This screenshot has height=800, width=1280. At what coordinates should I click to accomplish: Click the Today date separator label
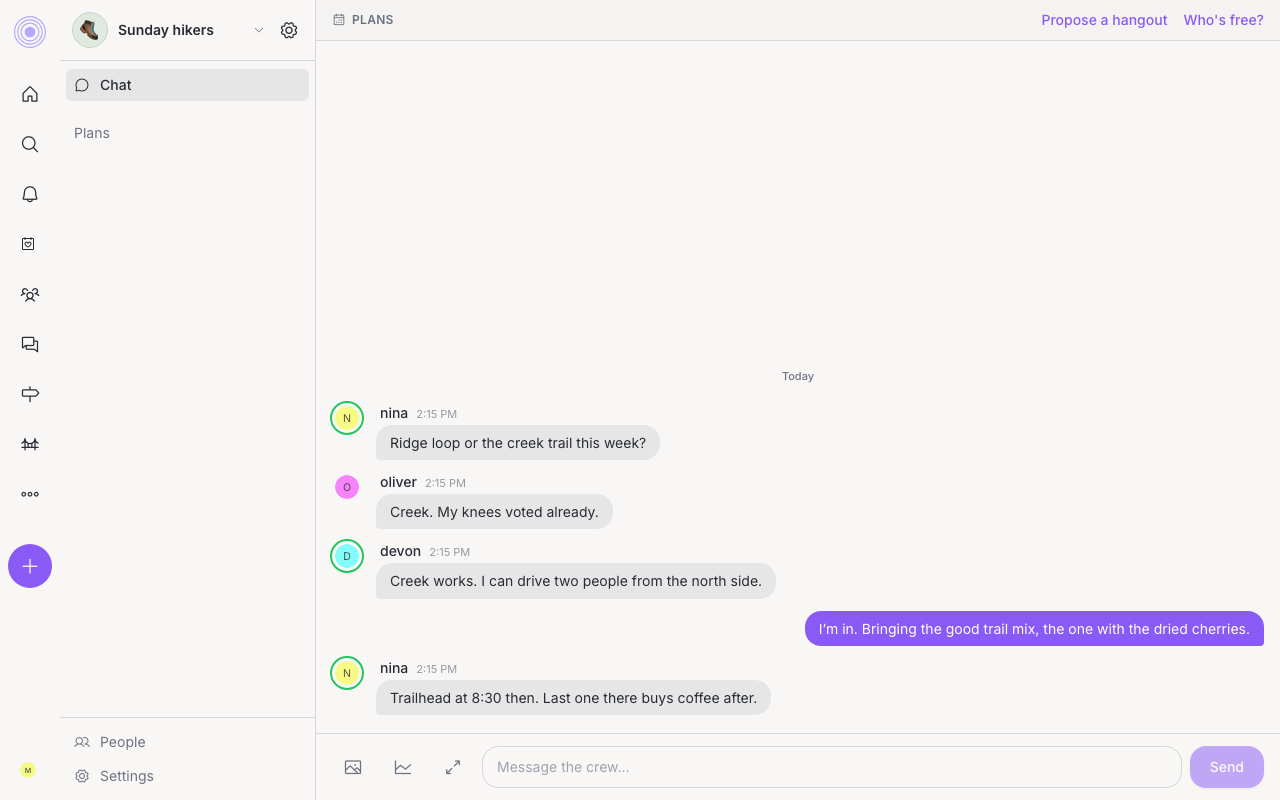(798, 376)
